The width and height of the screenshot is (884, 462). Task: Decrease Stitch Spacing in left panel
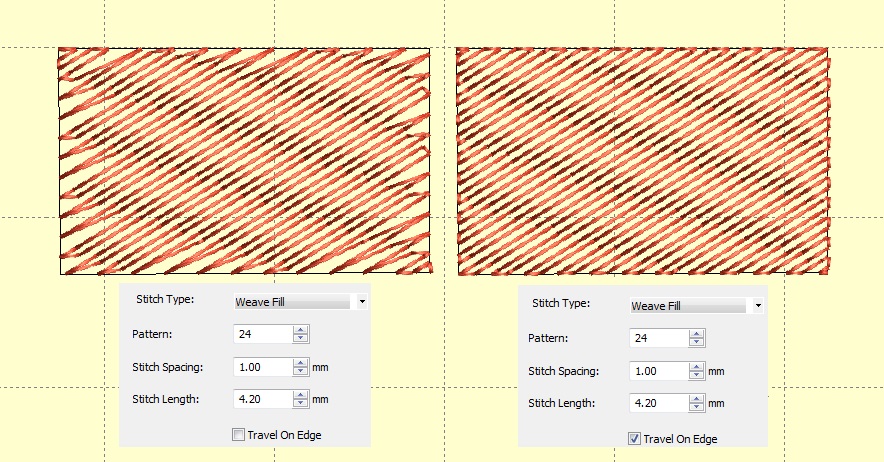pos(300,371)
